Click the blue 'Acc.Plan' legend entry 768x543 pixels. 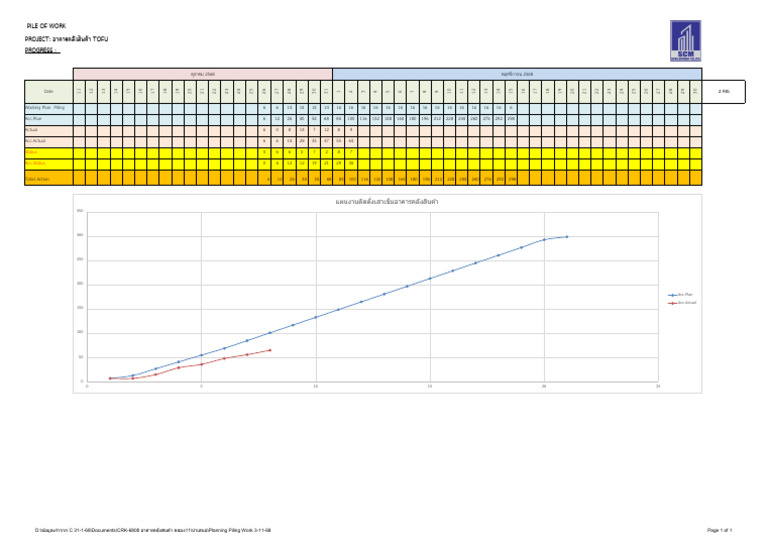681,295
